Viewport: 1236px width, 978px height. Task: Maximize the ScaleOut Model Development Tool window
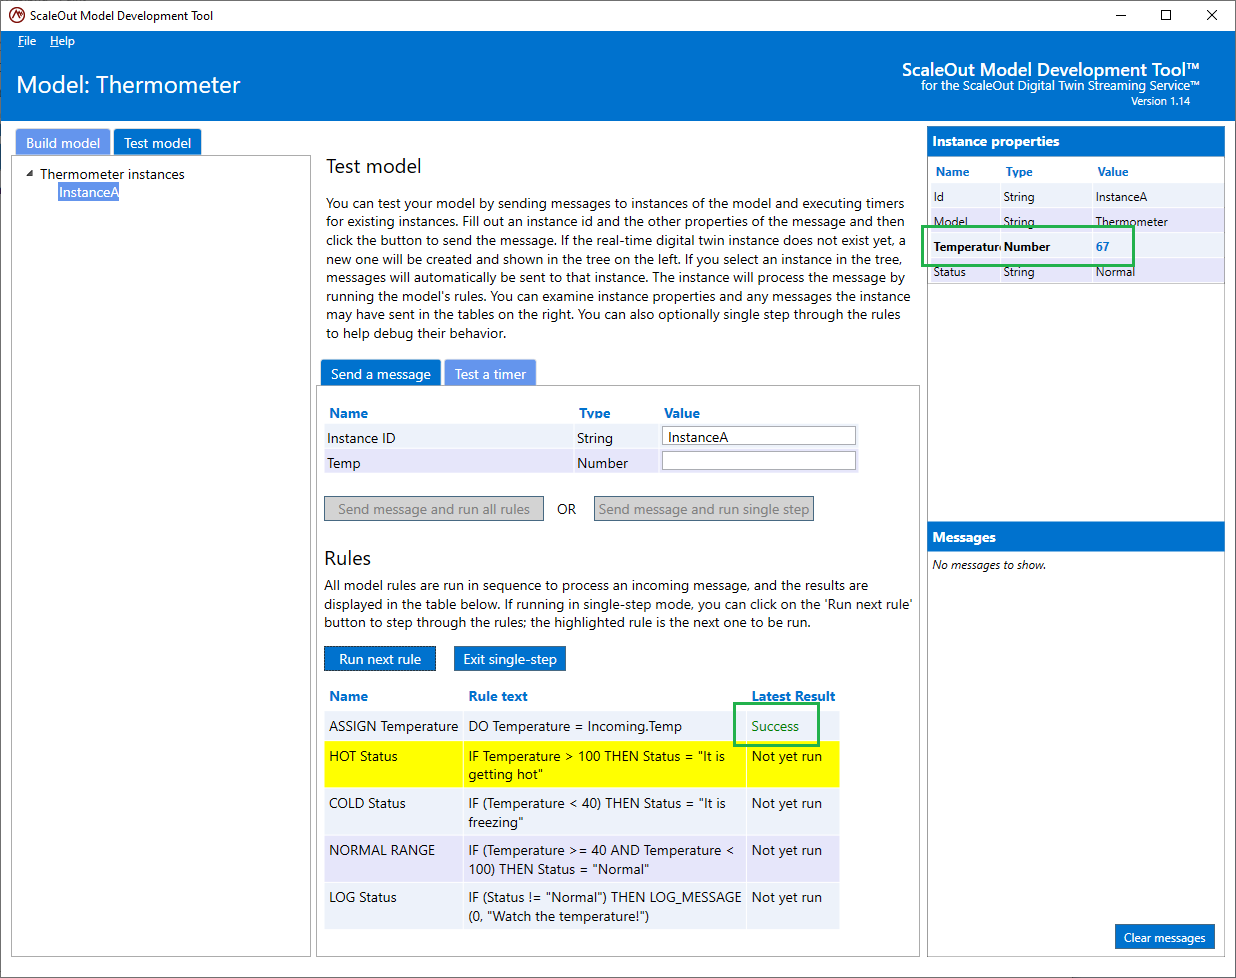[x=1166, y=15]
